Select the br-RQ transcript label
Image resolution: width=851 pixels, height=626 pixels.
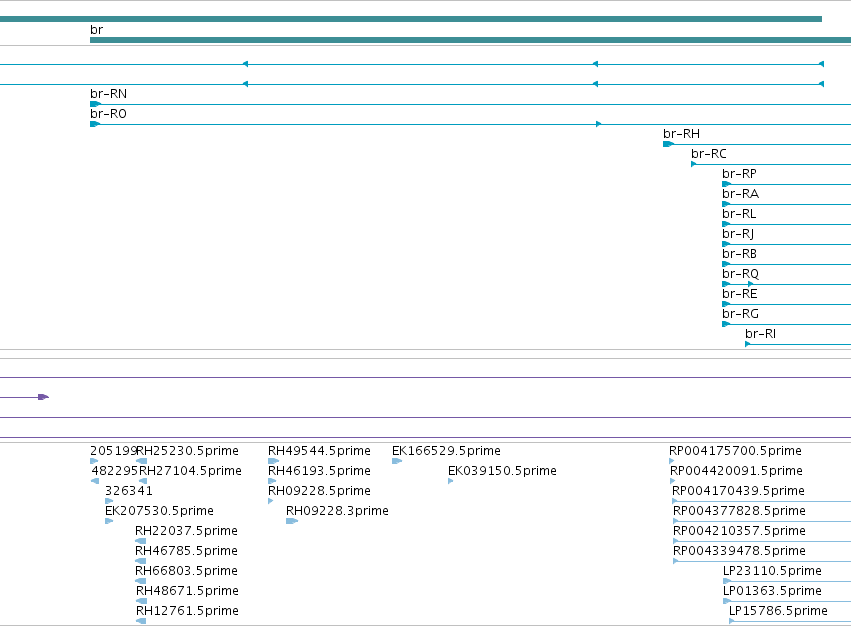coord(740,275)
